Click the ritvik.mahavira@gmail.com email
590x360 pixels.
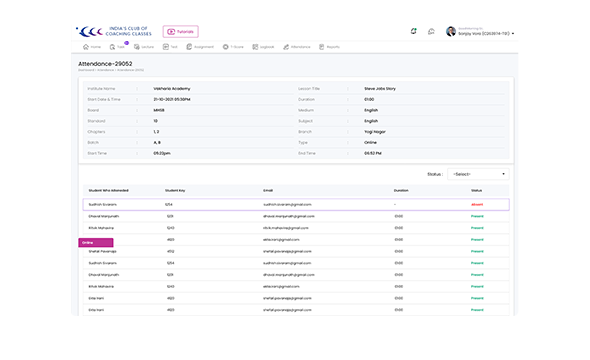tap(286, 228)
